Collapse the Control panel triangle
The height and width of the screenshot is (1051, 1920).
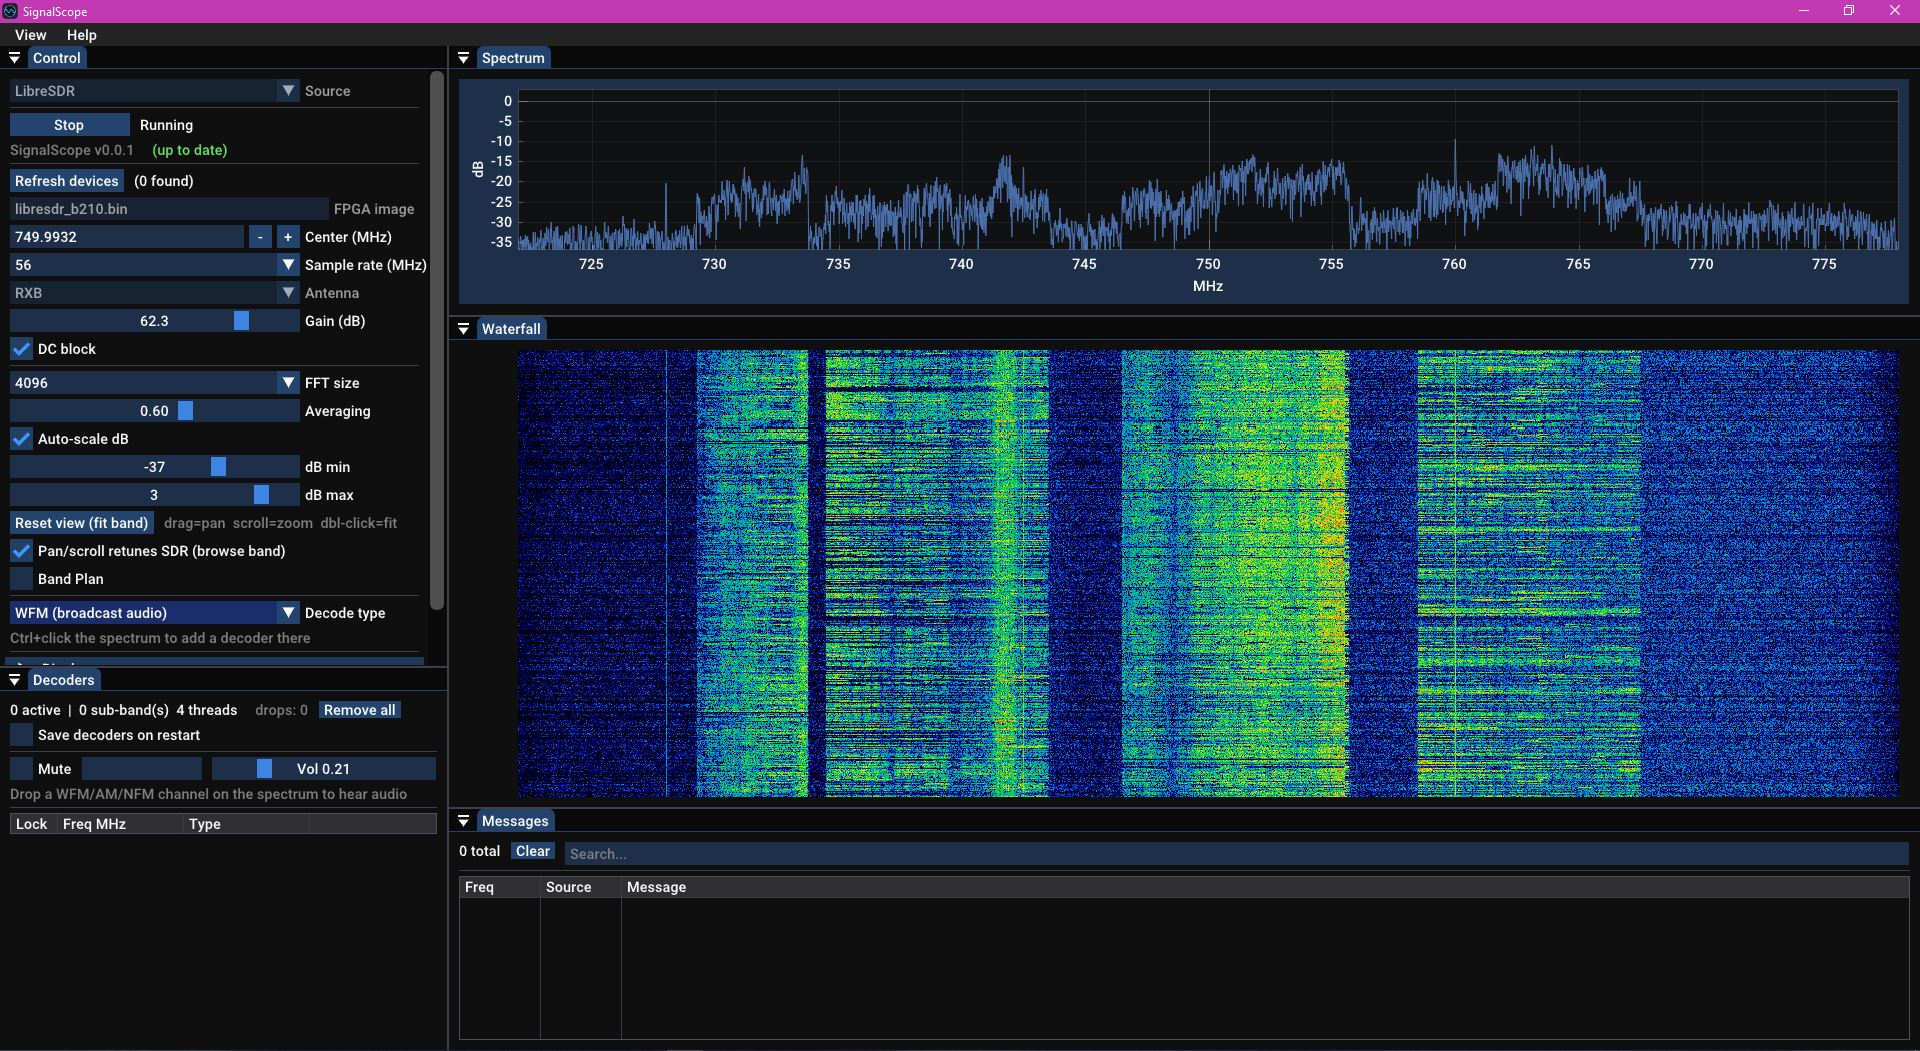pos(15,58)
